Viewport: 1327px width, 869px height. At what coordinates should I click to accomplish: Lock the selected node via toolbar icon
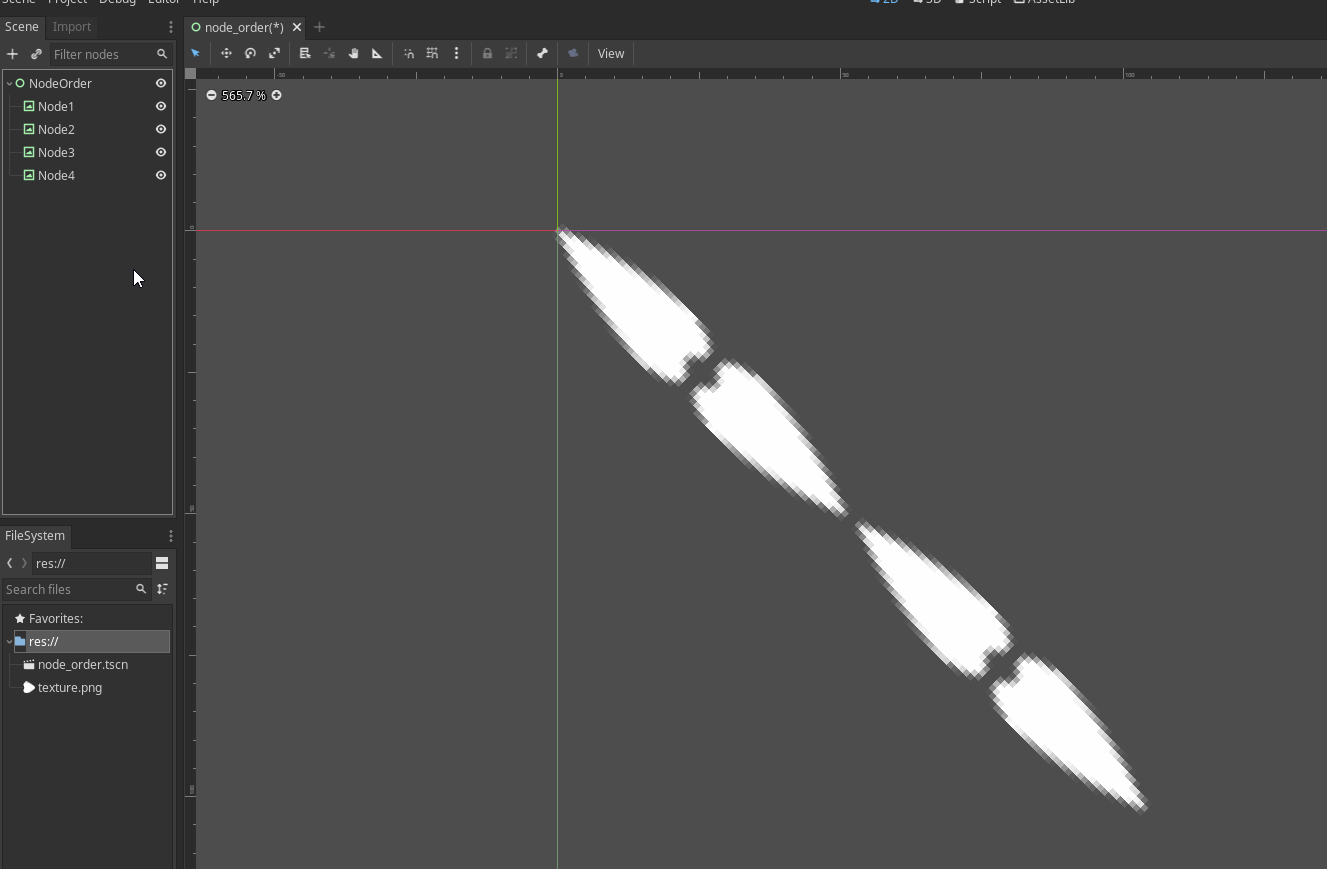click(x=487, y=53)
